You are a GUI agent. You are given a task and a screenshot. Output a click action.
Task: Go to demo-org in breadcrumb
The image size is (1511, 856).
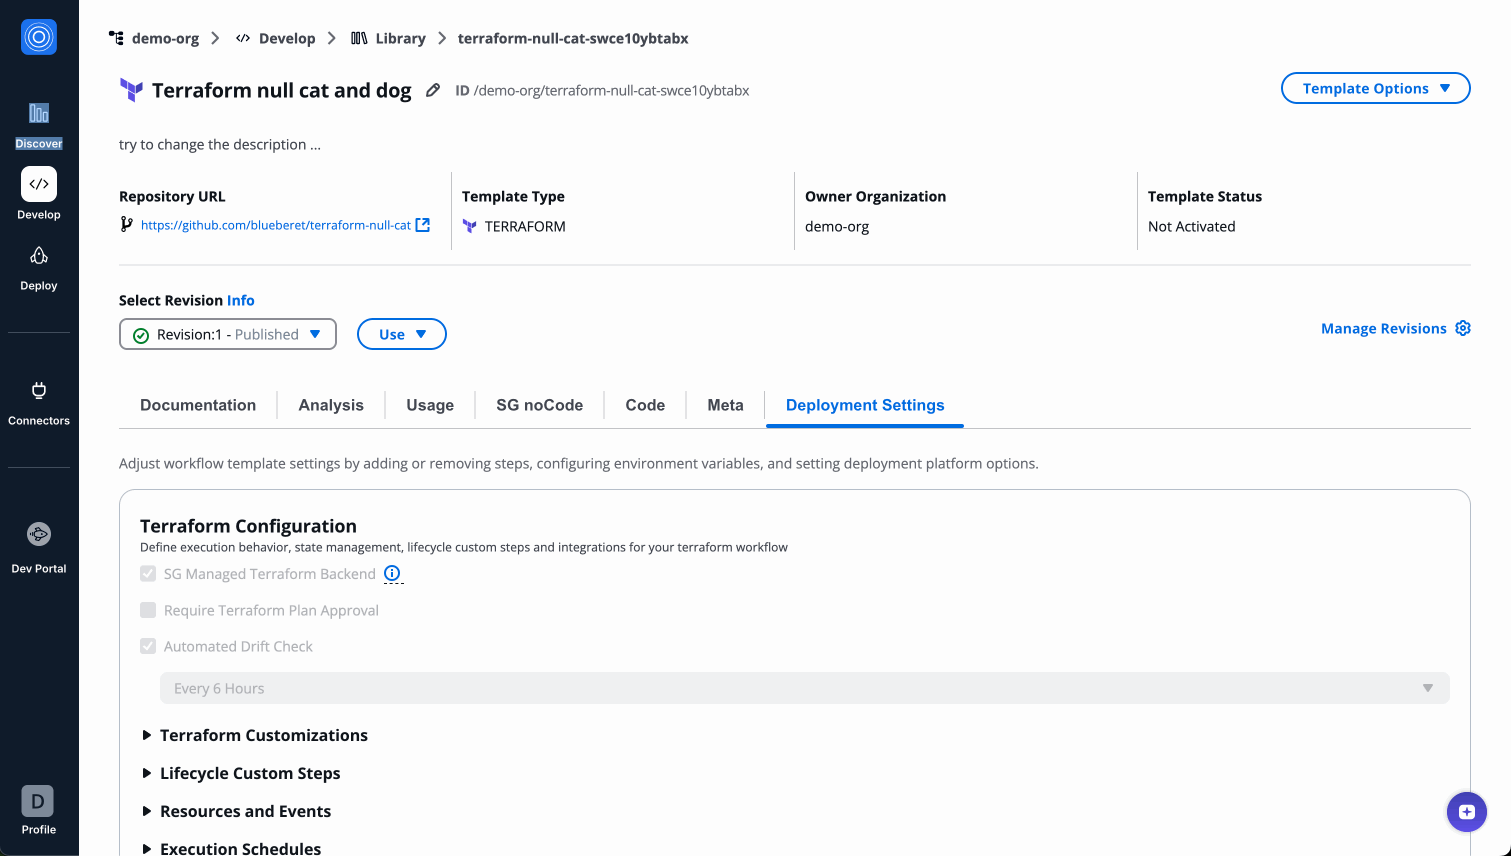[166, 38]
